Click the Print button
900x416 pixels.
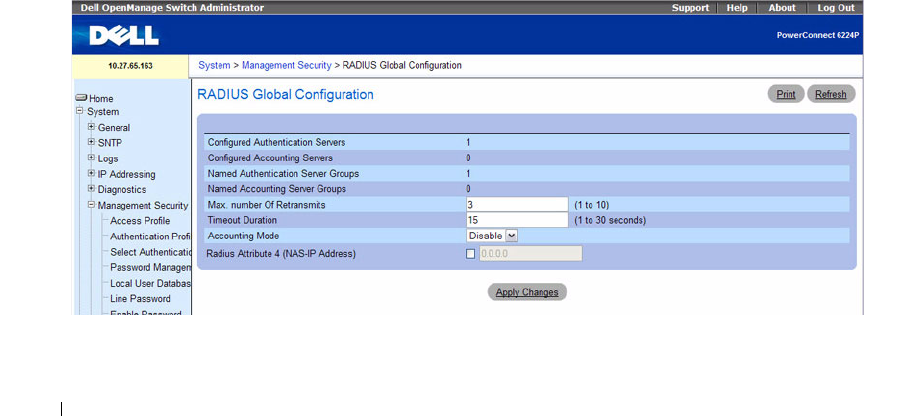tap(786, 95)
